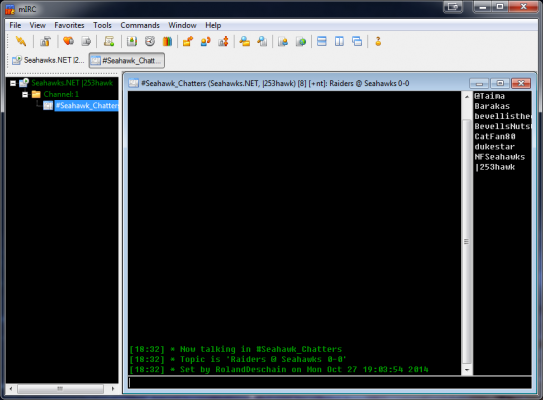The image size is (543, 400).
Task: Click the Connect lightning bolt toolbar icon
Action: (x=21, y=42)
